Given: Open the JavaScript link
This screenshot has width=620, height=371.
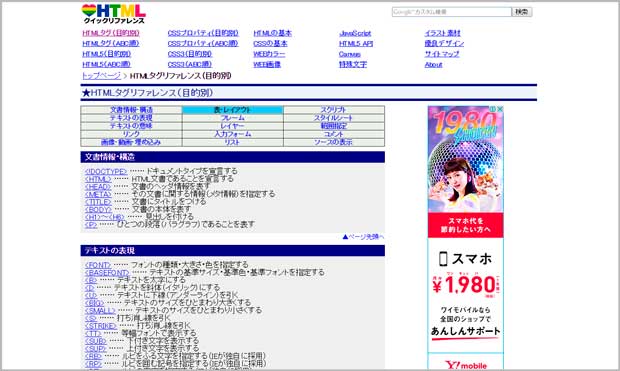Looking at the screenshot, I should 355,33.
